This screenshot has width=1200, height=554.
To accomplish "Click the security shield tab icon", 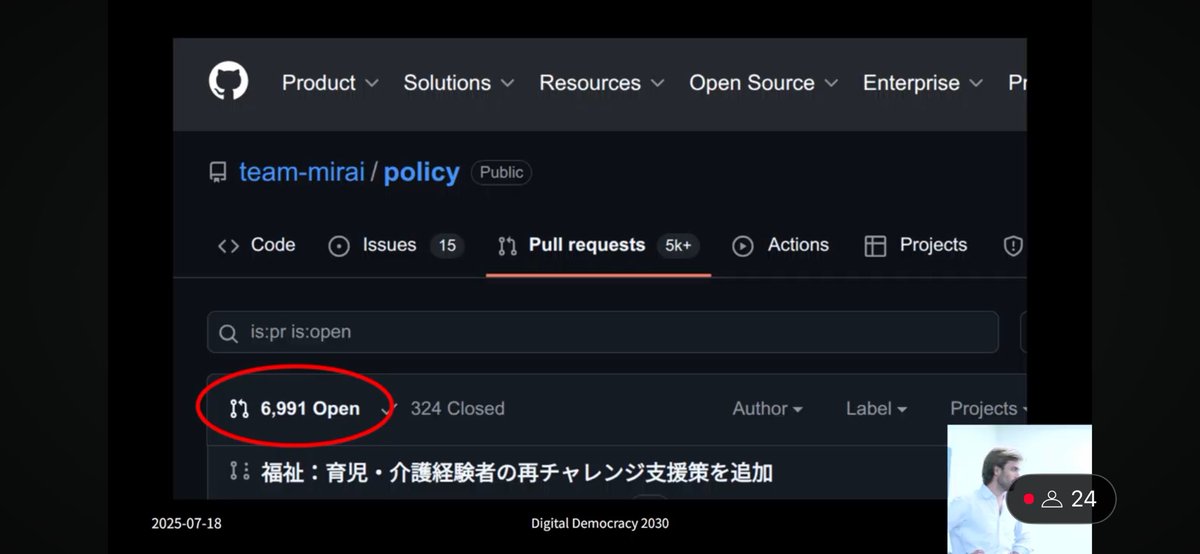I will [1013, 246].
